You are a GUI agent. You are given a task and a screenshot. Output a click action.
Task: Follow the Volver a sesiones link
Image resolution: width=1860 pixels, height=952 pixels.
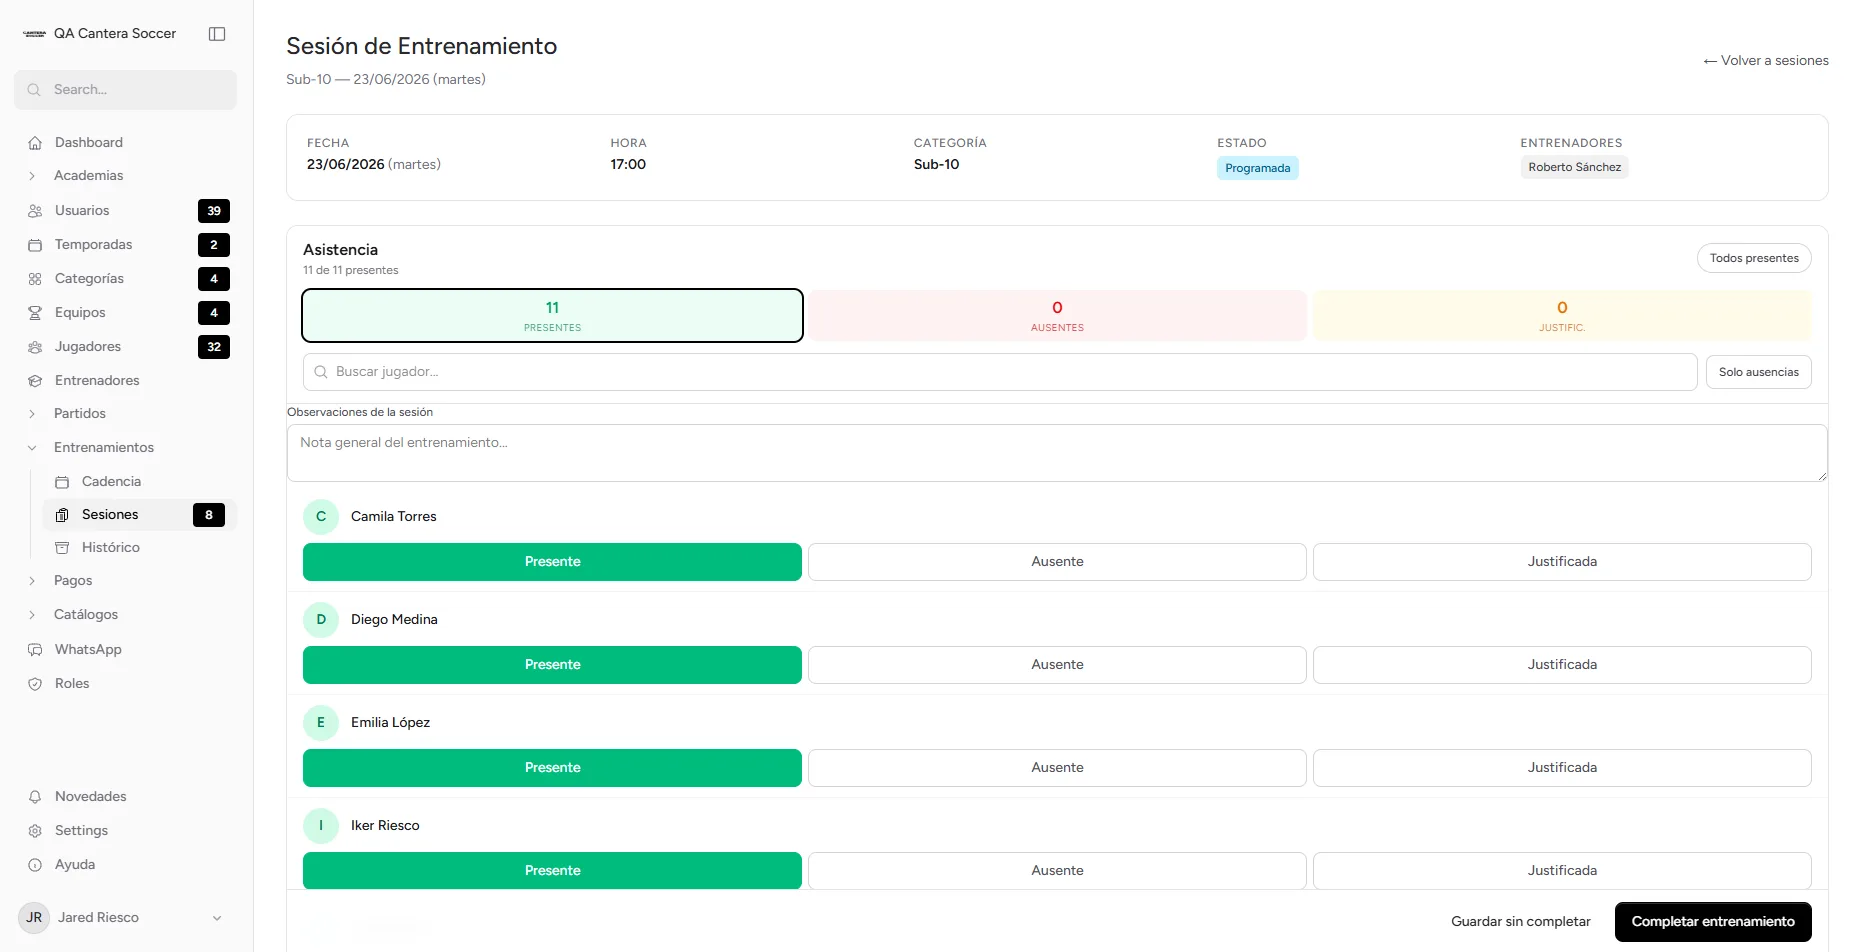click(1766, 61)
